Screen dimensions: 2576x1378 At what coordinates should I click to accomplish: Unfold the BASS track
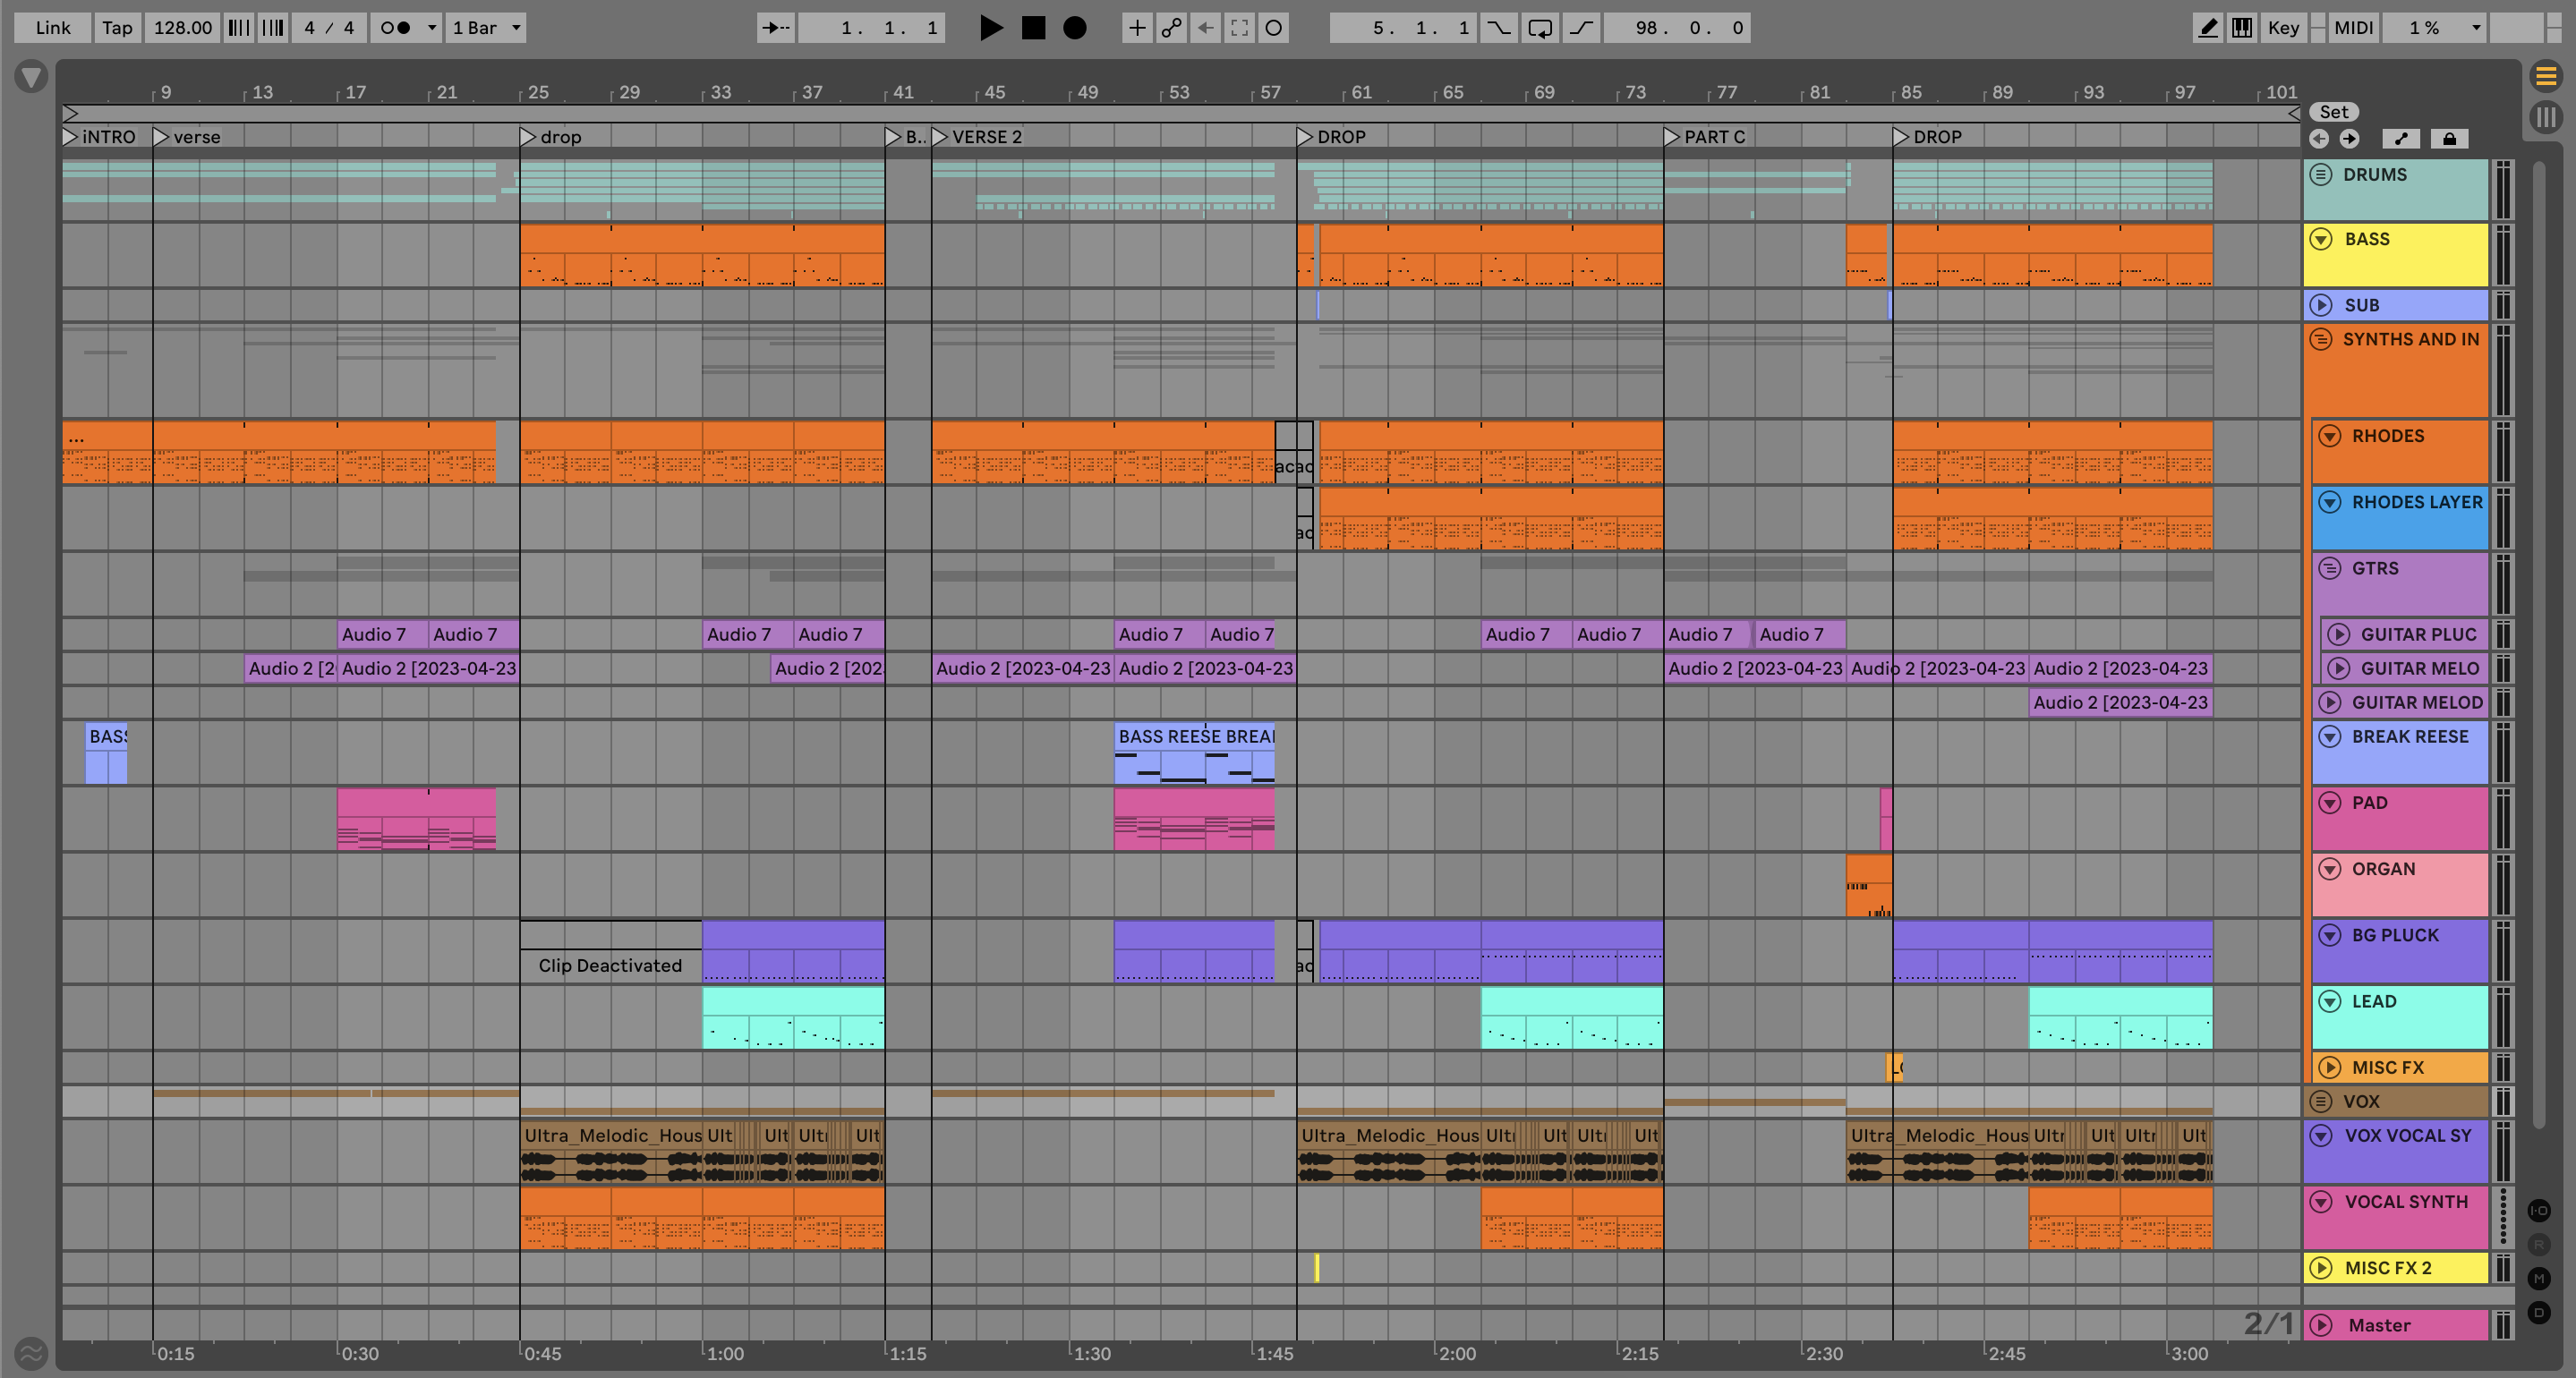[x=2321, y=240]
